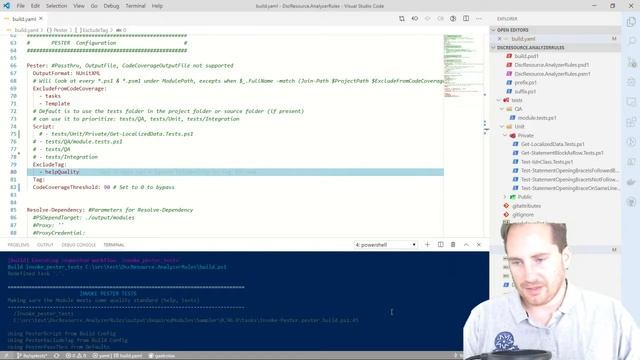Open the Explorer view in the activity bar

[631, 22]
